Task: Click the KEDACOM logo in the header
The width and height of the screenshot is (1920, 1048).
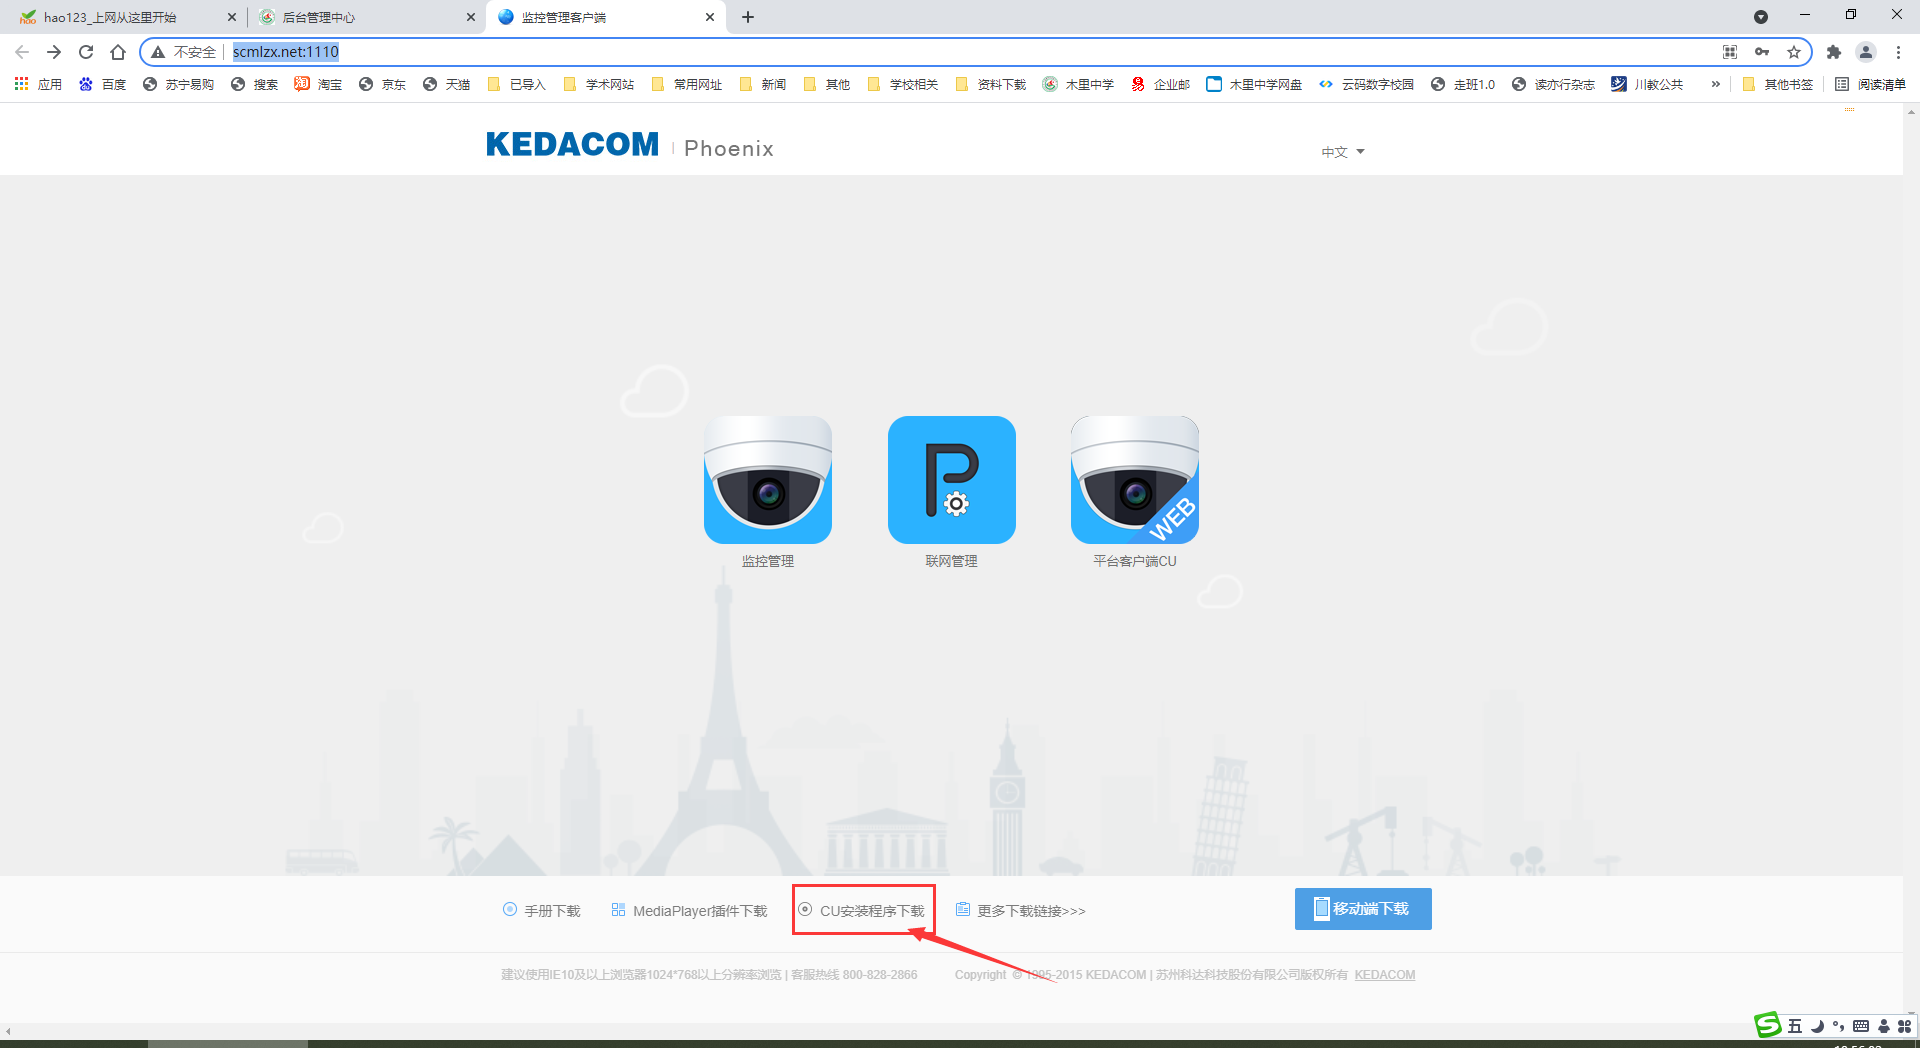Action: 572,145
